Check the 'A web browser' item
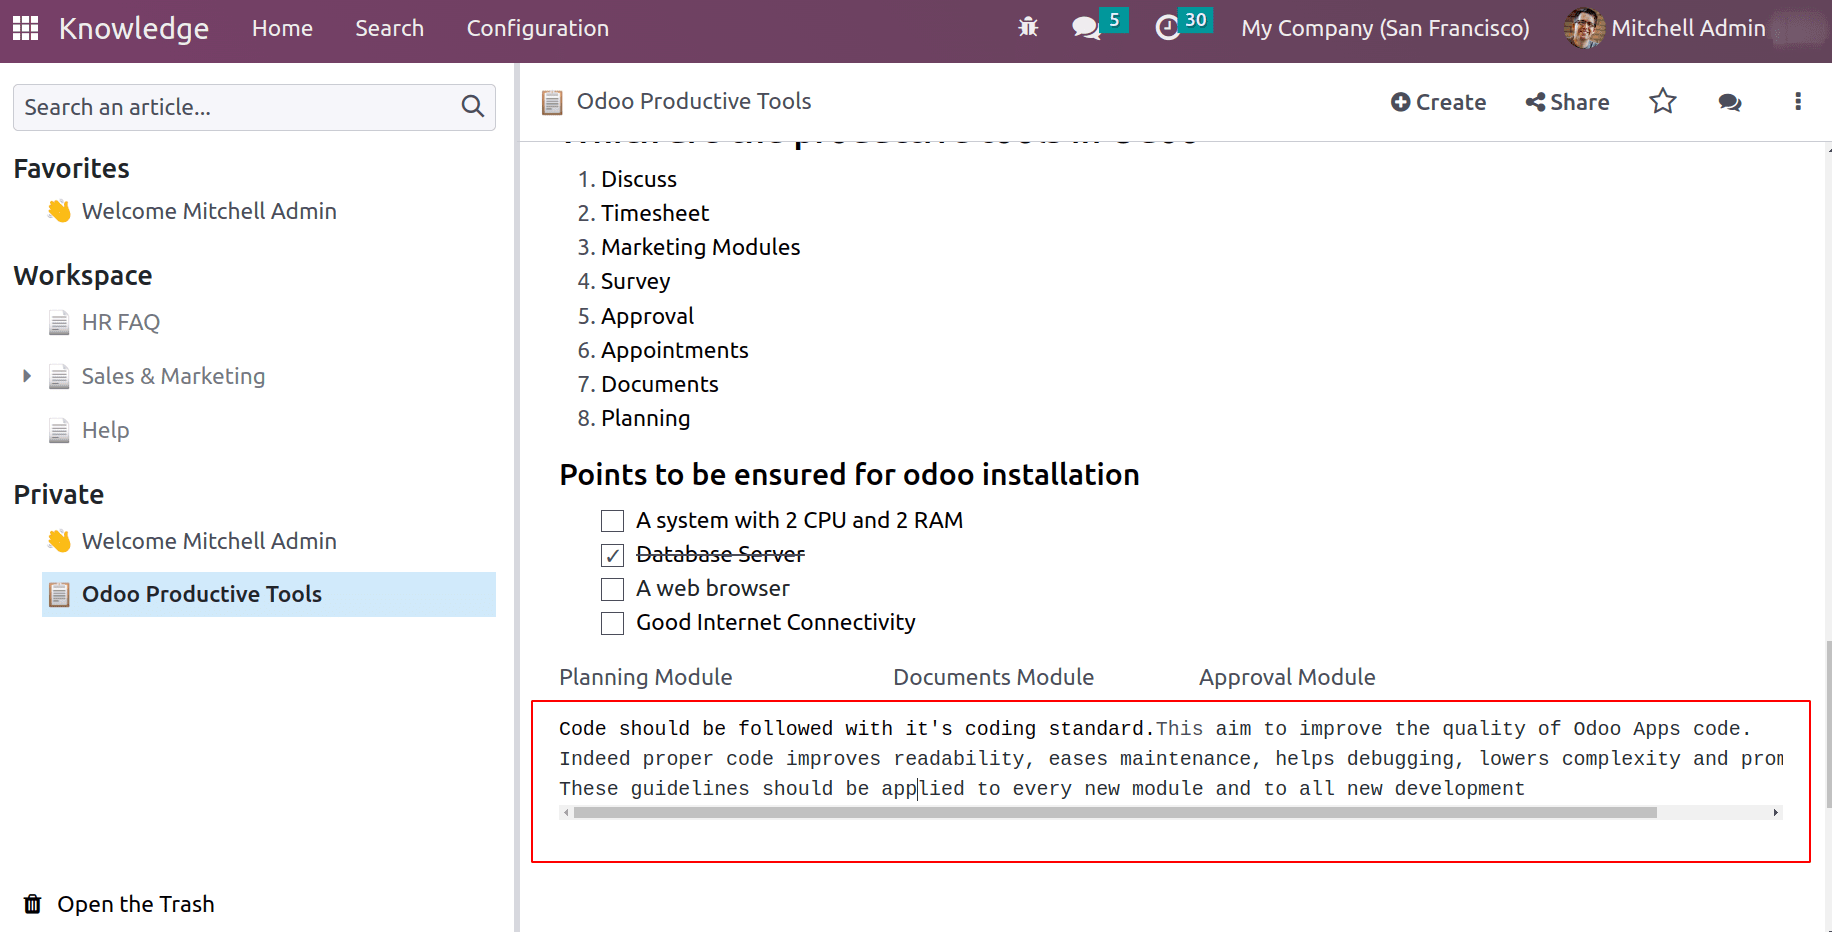1832x932 pixels. pyautogui.click(x=612, y=589)
